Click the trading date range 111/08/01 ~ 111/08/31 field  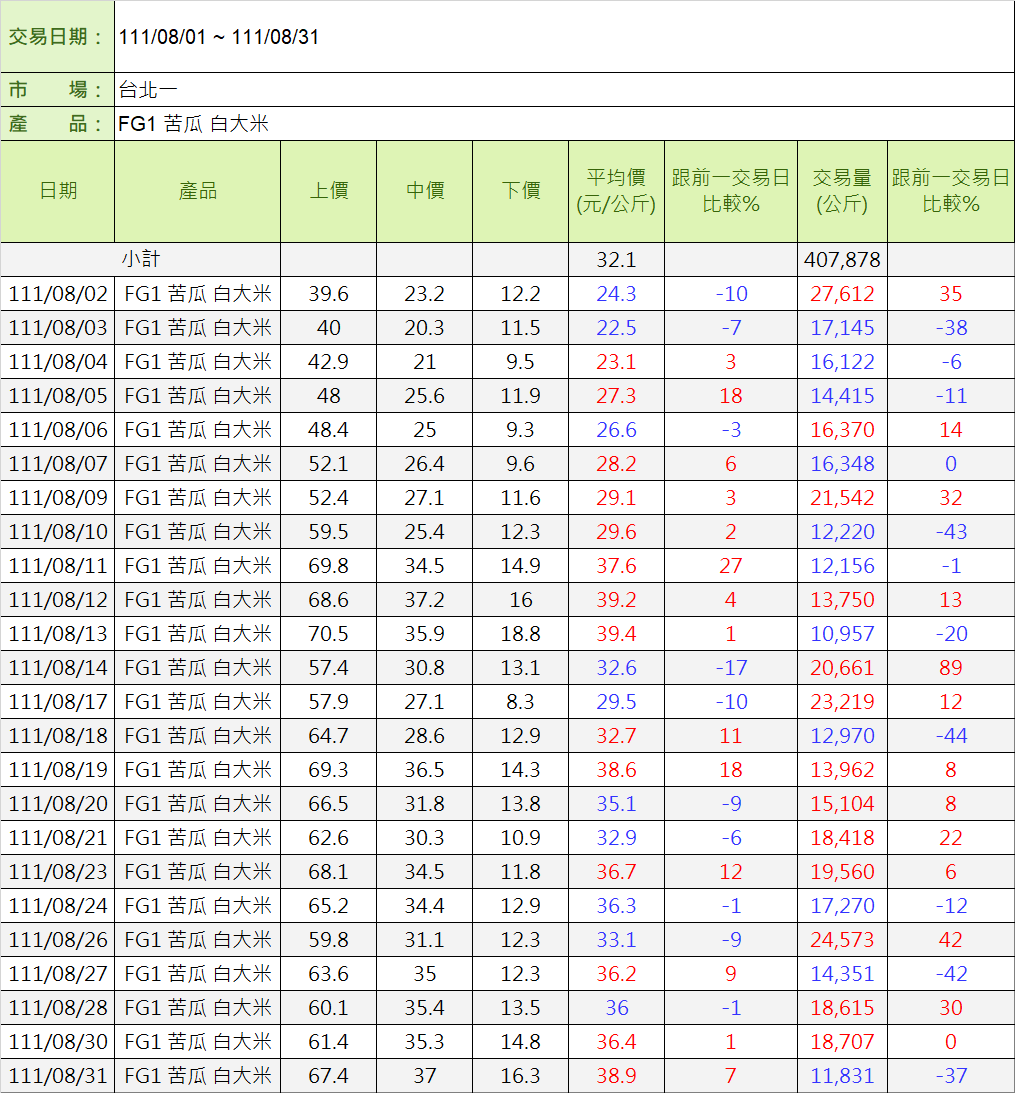tap(219, 38)
